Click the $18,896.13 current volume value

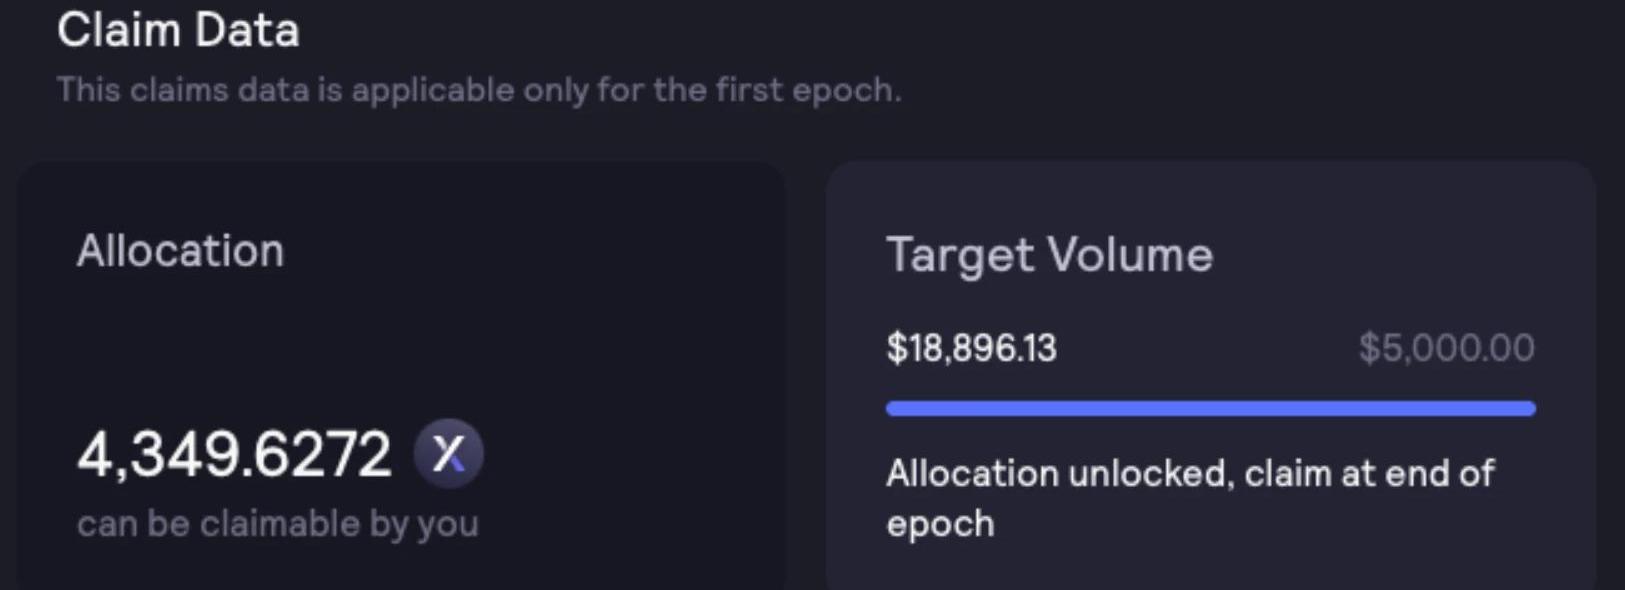[x=971, y=348]
